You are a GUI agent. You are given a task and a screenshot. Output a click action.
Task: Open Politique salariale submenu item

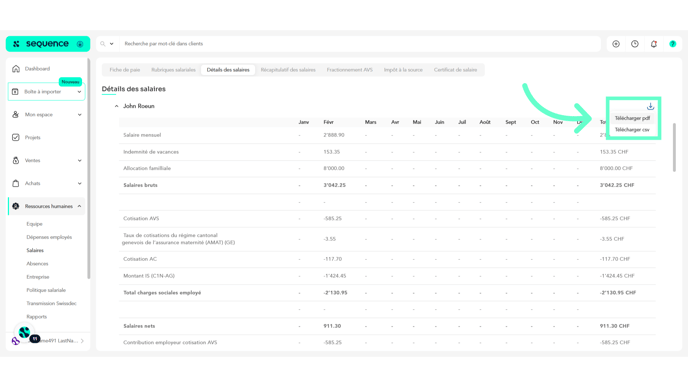click(46, 290)
